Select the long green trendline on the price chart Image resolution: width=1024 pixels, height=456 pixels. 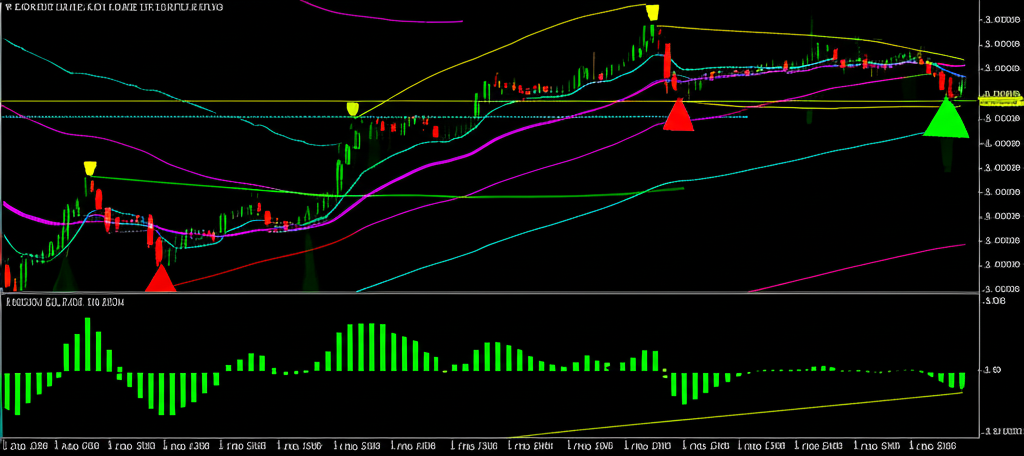click(400, 194)
